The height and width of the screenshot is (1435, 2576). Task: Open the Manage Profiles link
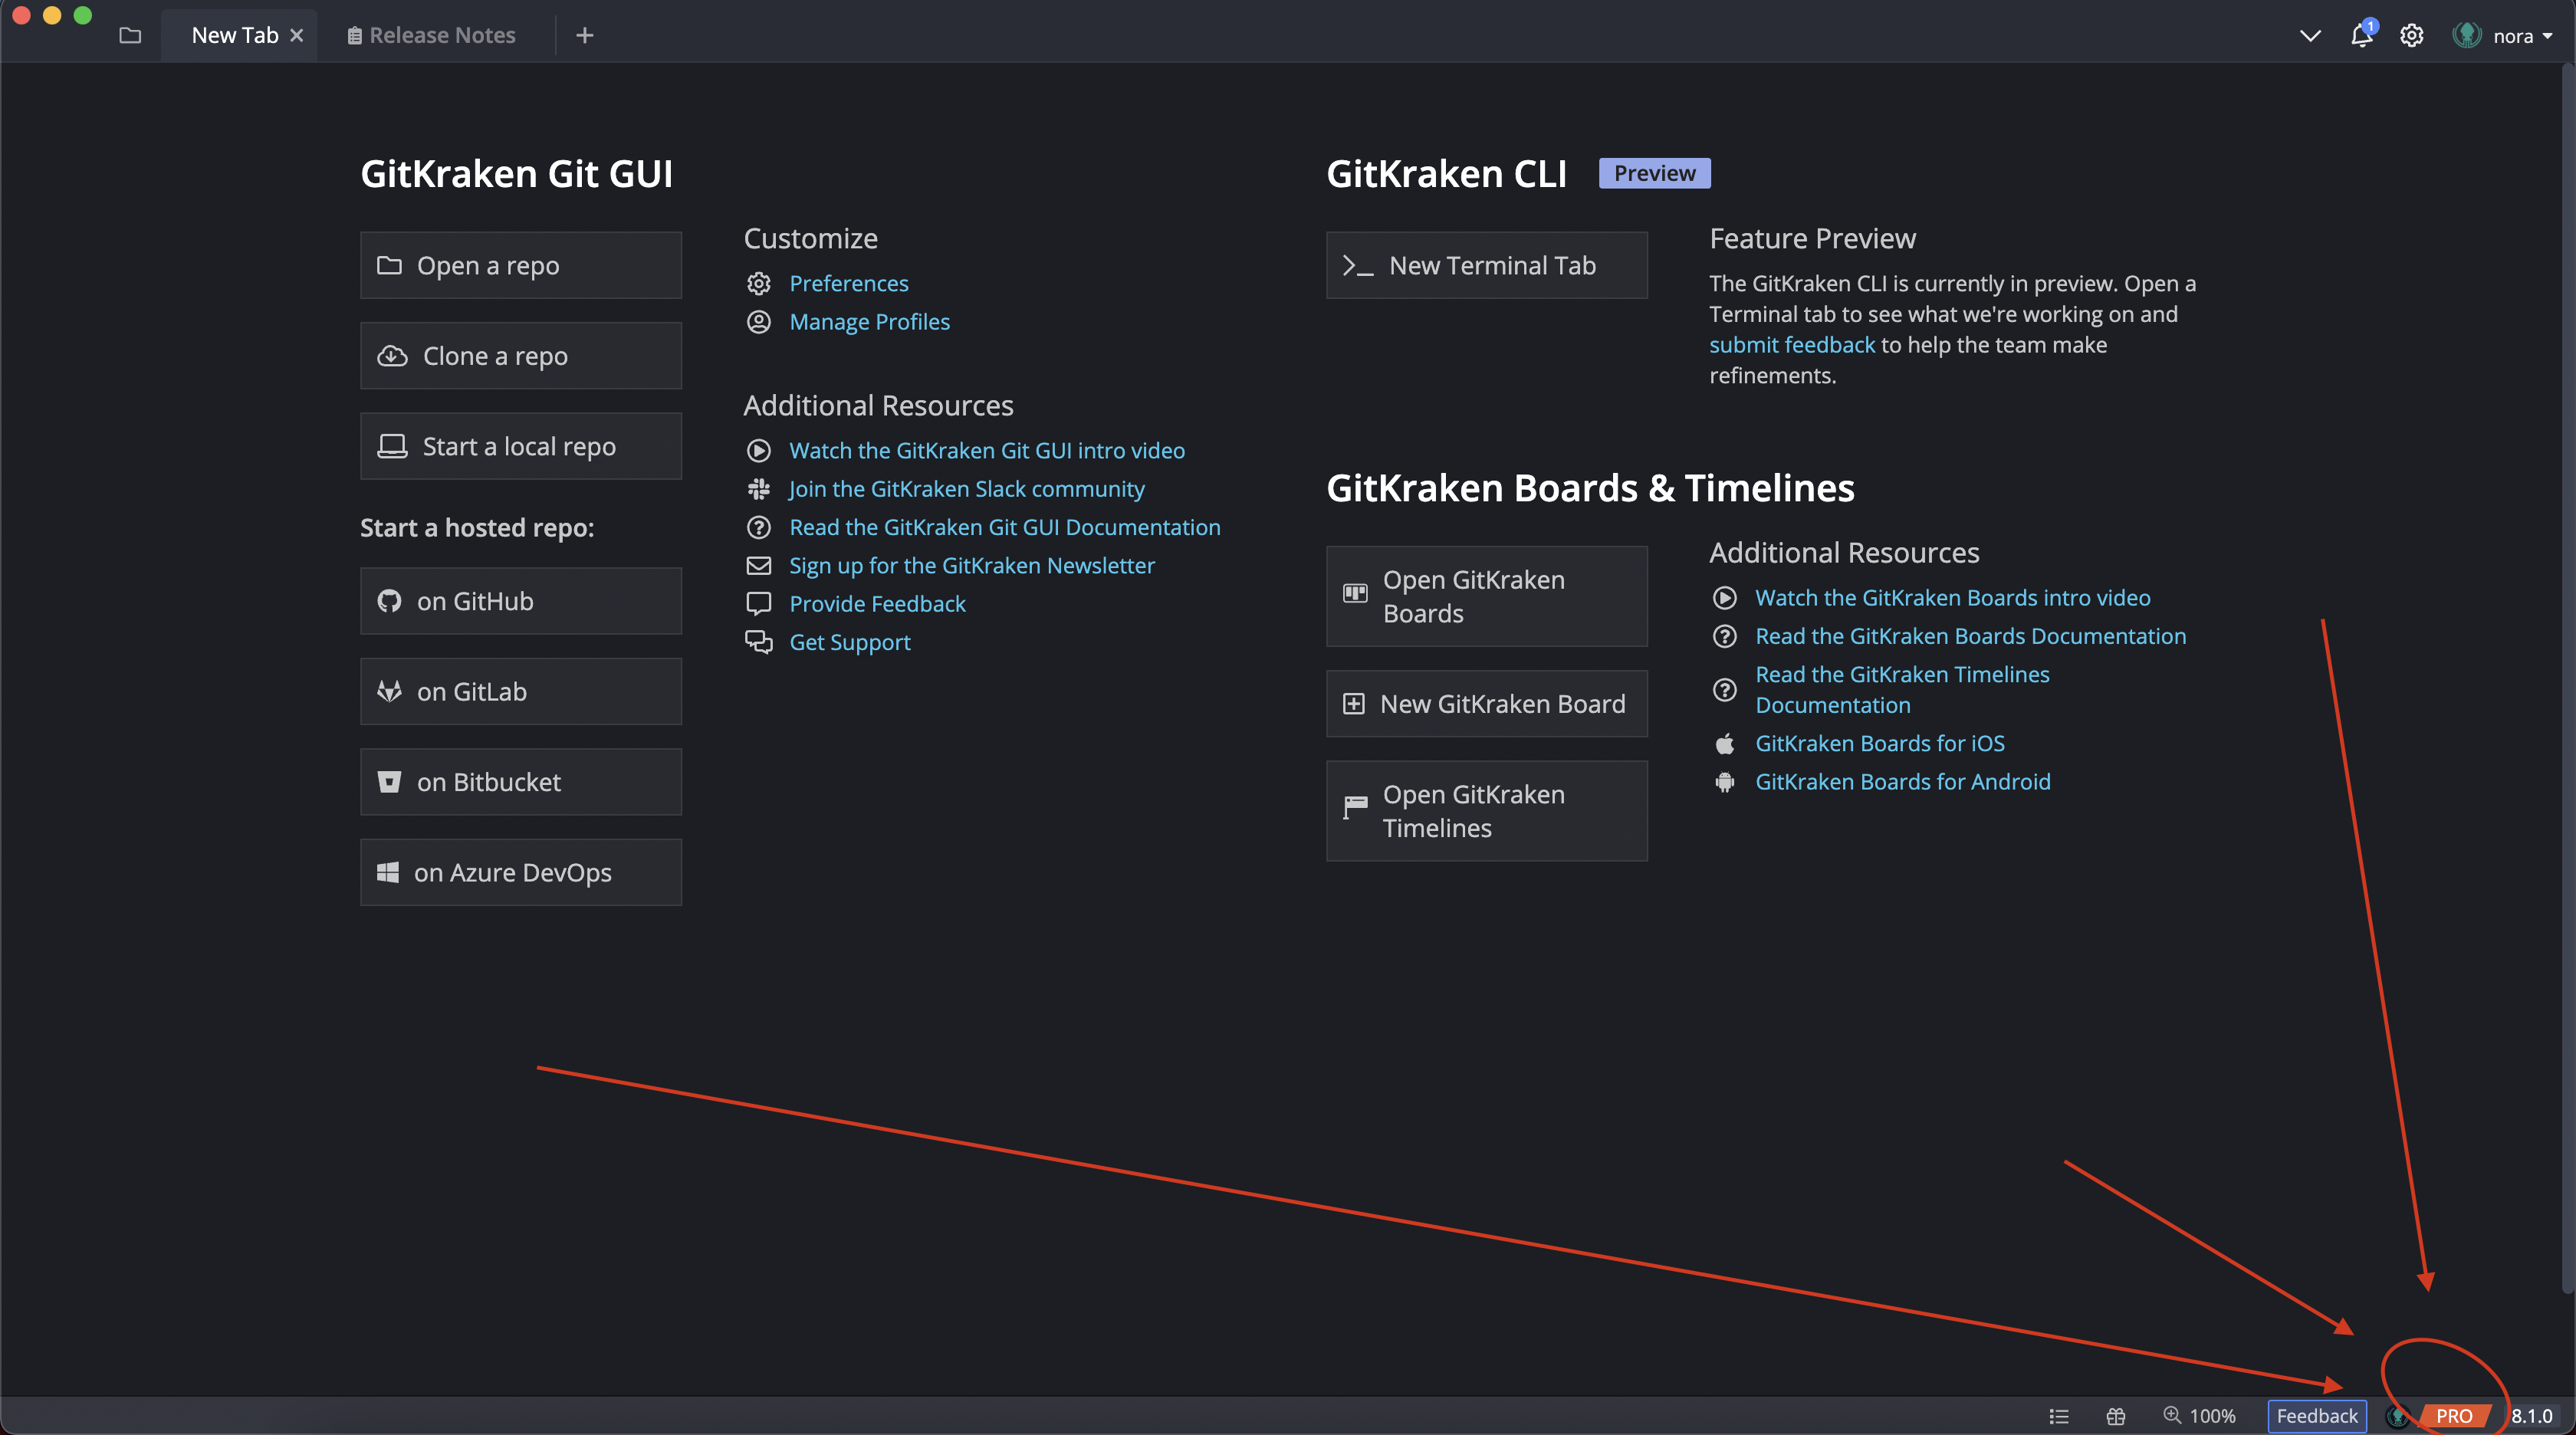[x=869, y=322]
